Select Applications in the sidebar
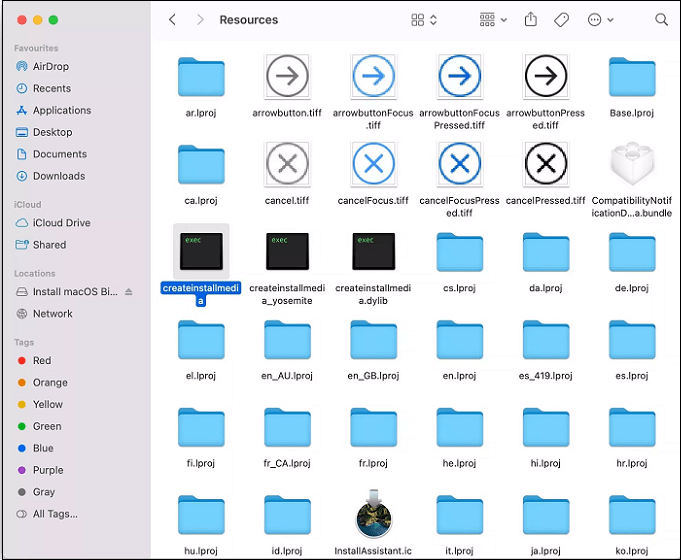 (61, 110)
